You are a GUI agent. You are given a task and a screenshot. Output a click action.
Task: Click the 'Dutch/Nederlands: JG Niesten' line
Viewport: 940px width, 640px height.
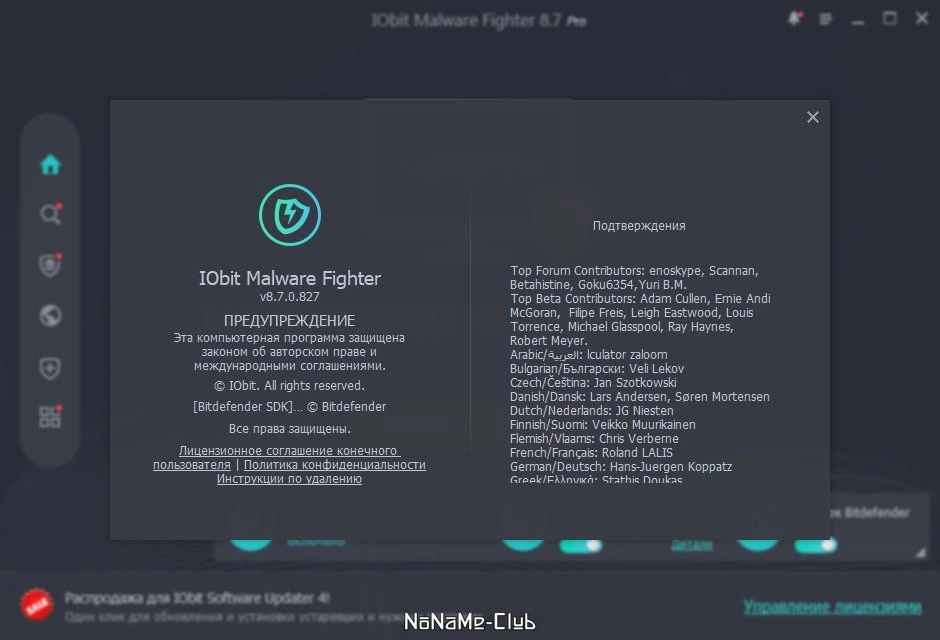[x=592, y=410]
